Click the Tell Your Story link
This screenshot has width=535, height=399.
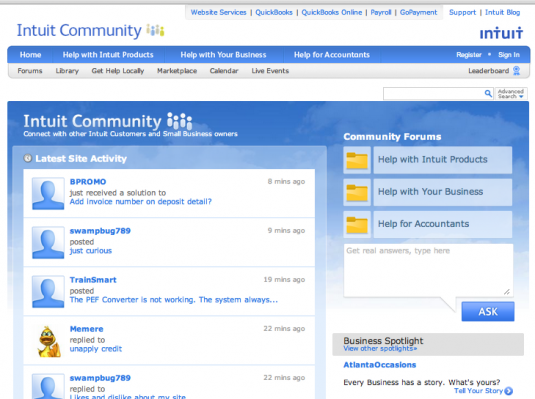point(478,391)
